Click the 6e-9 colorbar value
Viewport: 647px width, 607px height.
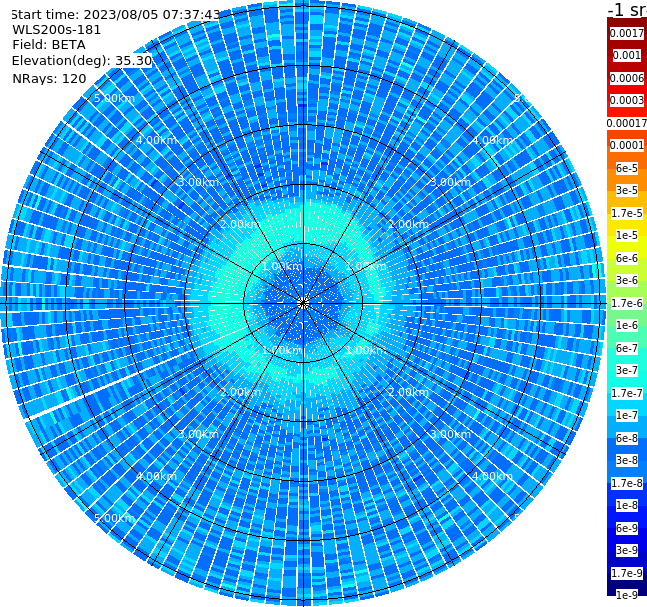tap(627, 528)
